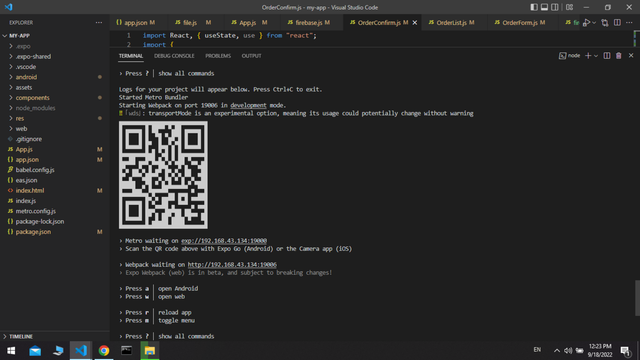
Task: Split the terminal panel
Action: [x=607, y=56]
